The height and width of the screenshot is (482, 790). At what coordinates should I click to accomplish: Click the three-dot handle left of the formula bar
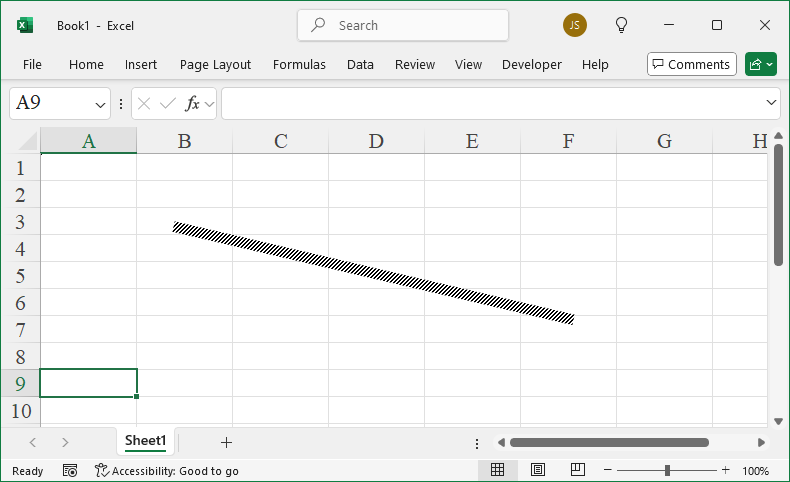[x=120, y=104]
